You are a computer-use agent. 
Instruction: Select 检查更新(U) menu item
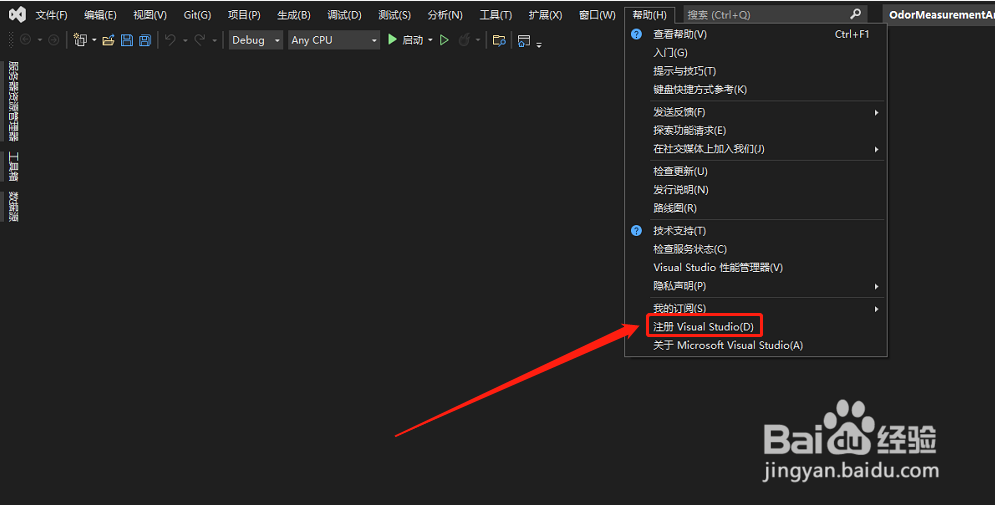[756, 171]
